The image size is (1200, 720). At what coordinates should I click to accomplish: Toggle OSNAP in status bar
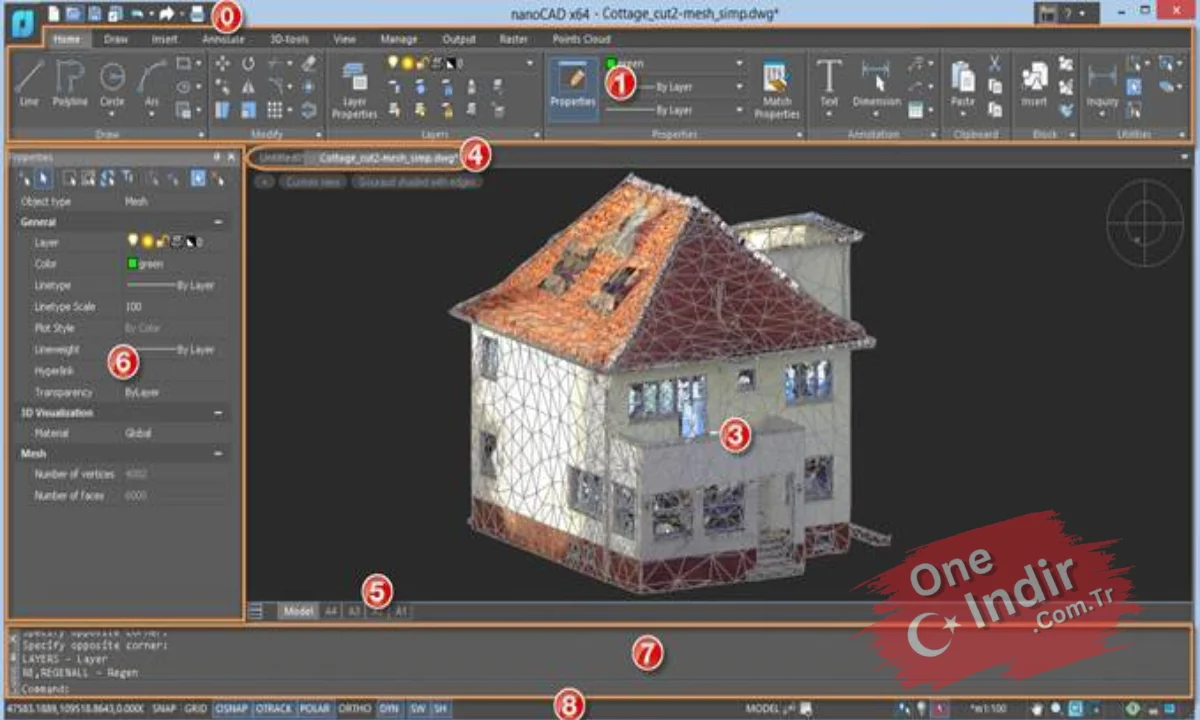click(x=231, y=708)
